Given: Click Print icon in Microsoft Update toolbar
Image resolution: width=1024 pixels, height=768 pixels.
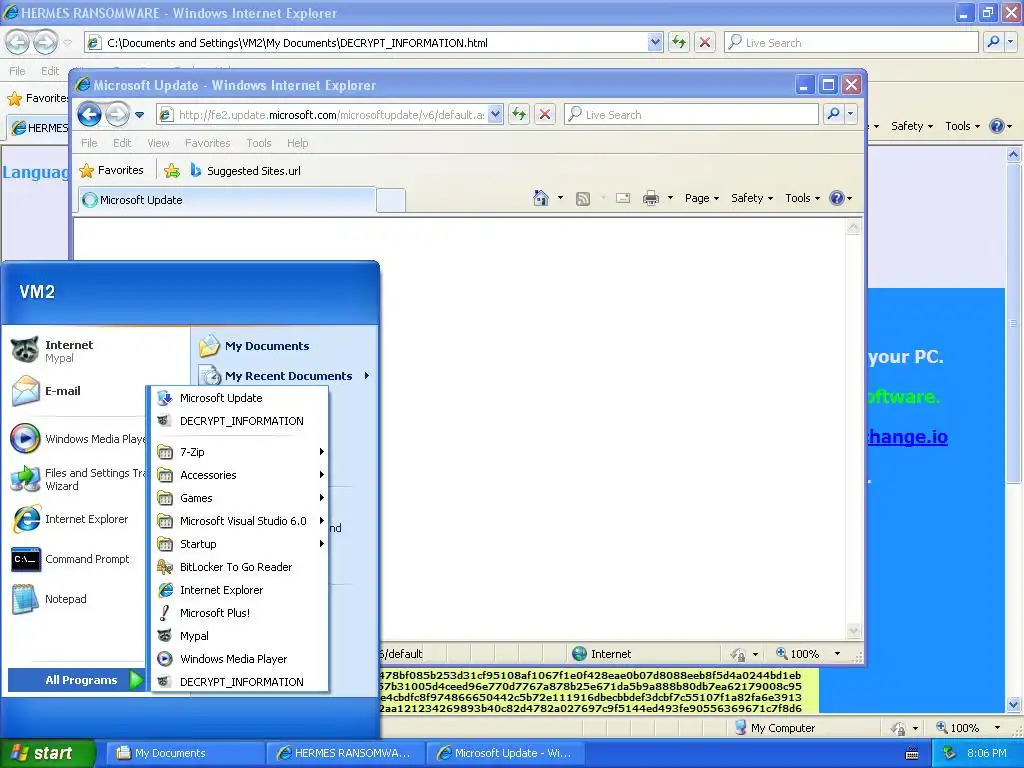Looking at the screenshot, I should point(651,198).
